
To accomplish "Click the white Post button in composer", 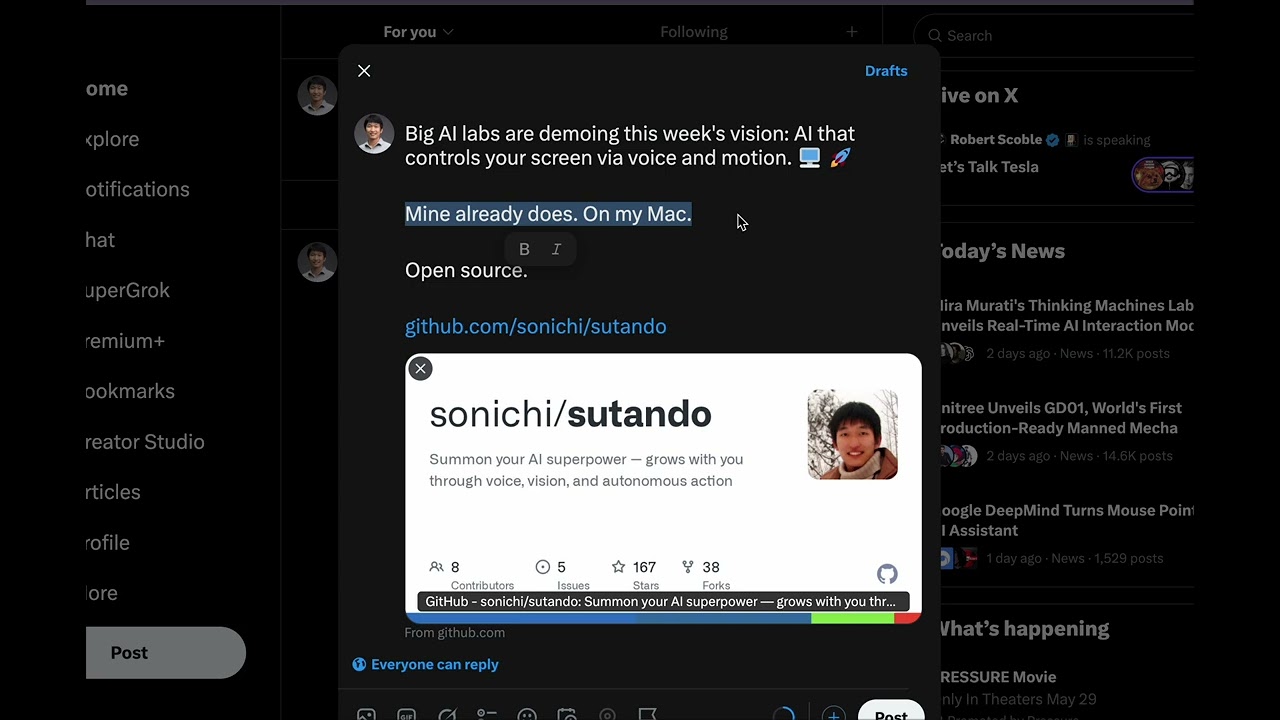I will pyautogui.click(x=891, y=712).
